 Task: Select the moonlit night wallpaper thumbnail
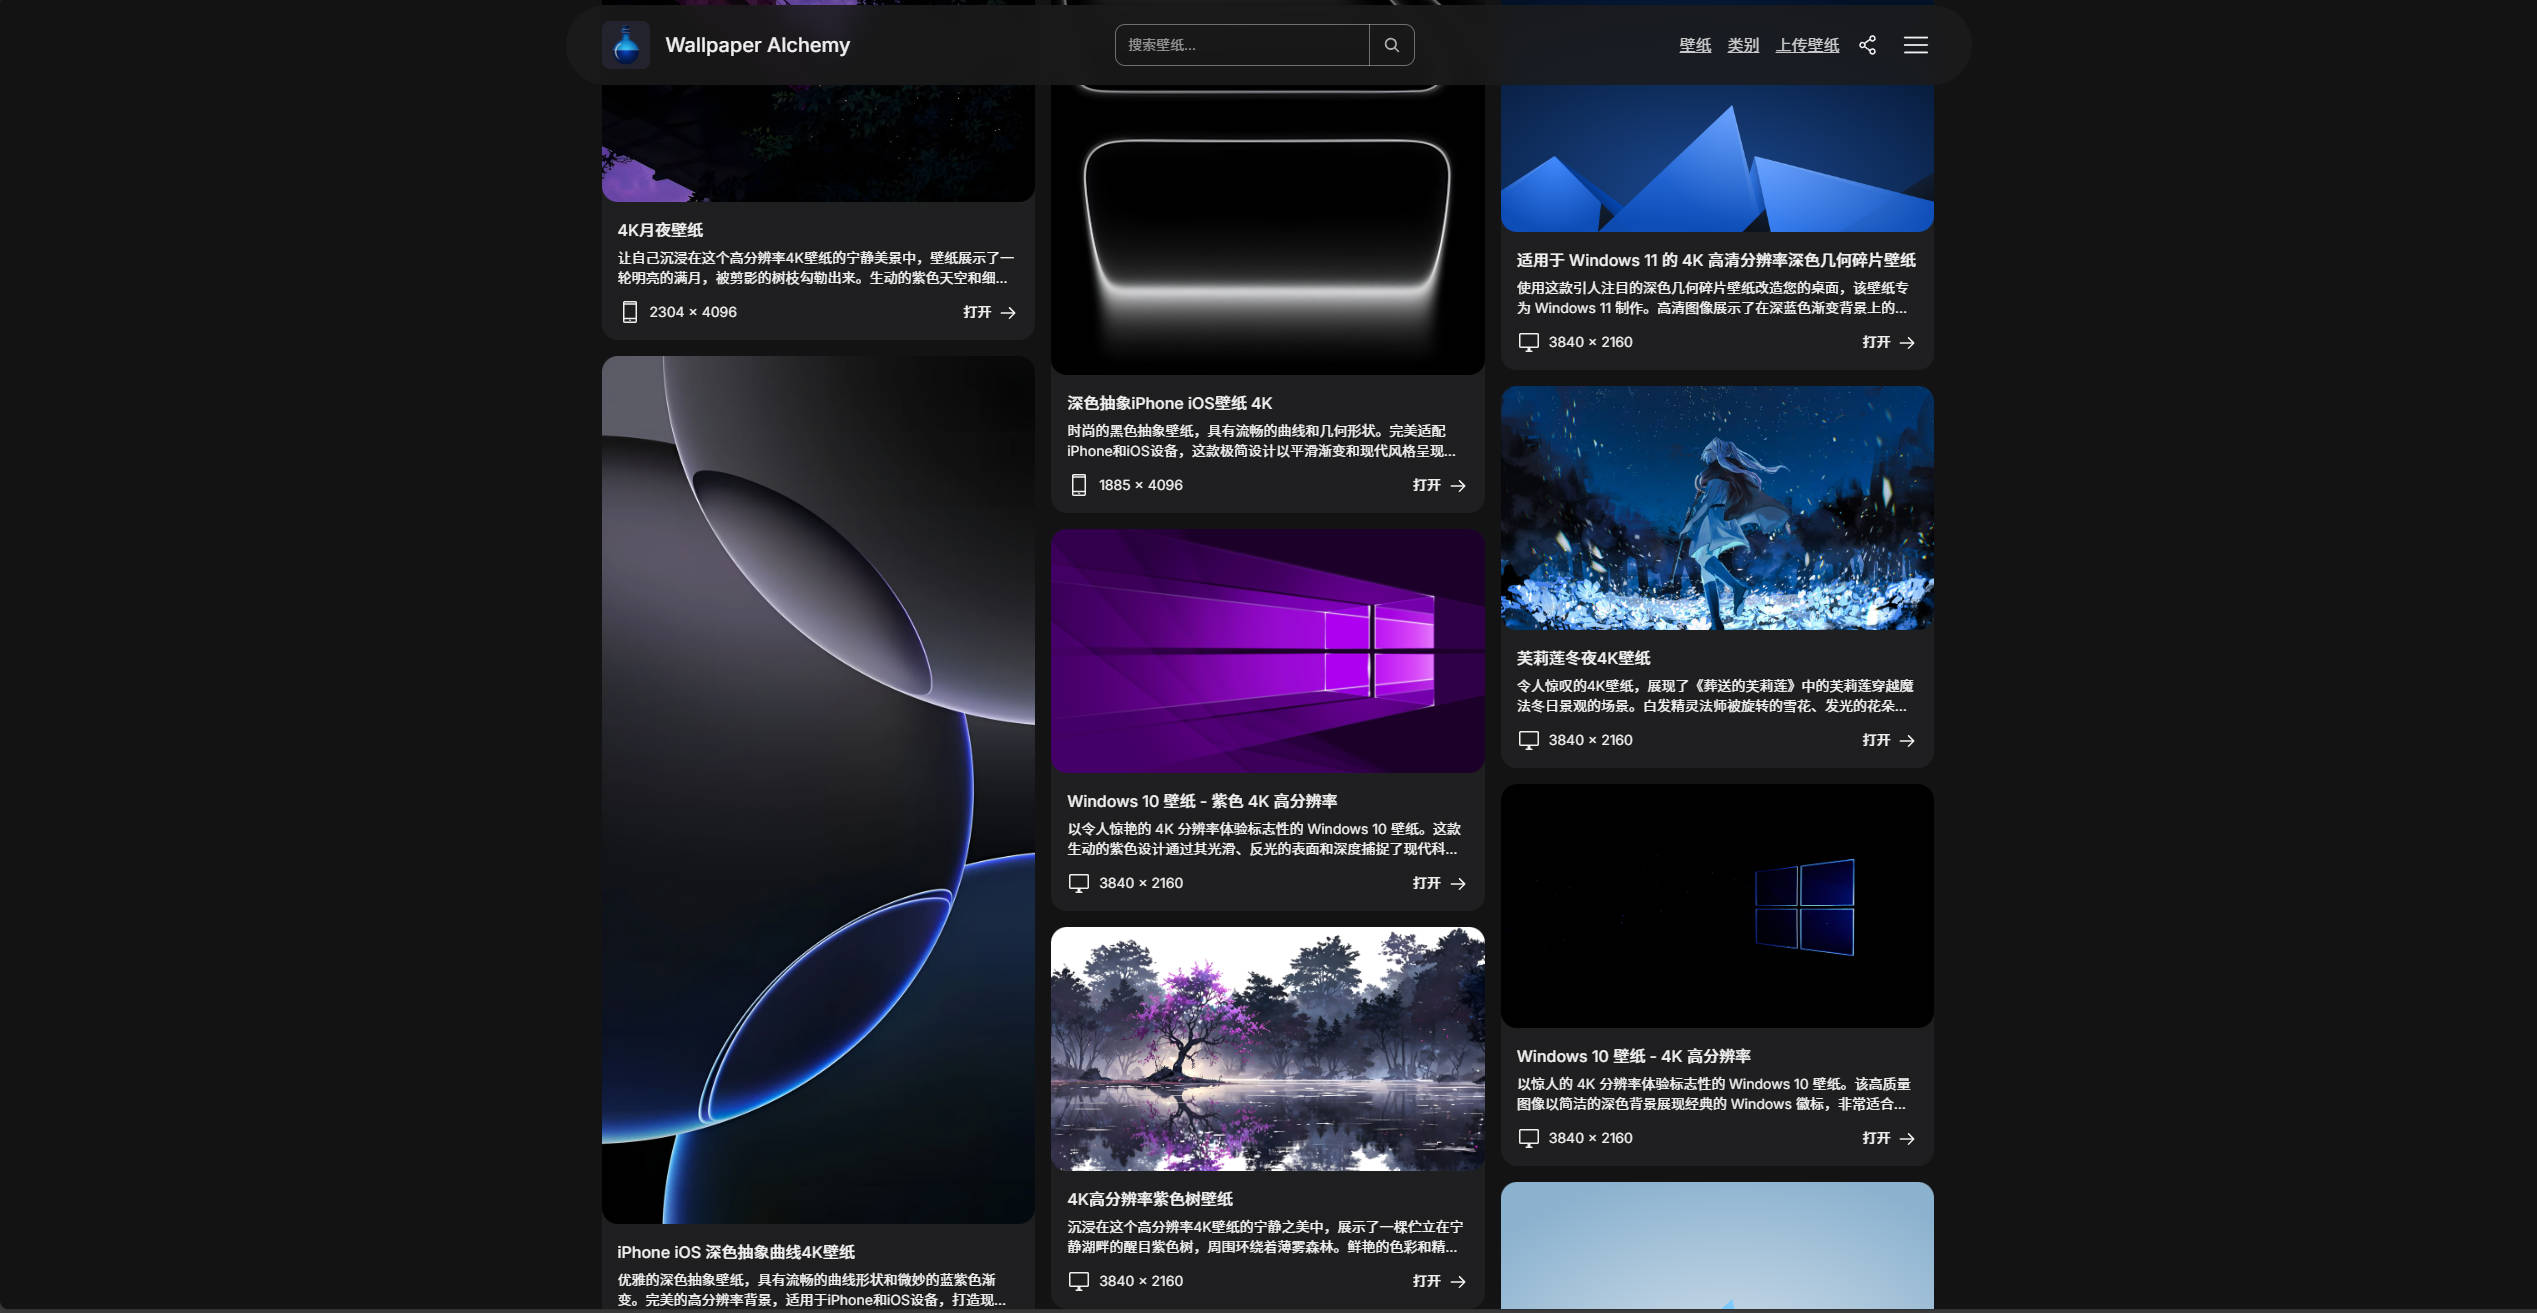point(818,143)
